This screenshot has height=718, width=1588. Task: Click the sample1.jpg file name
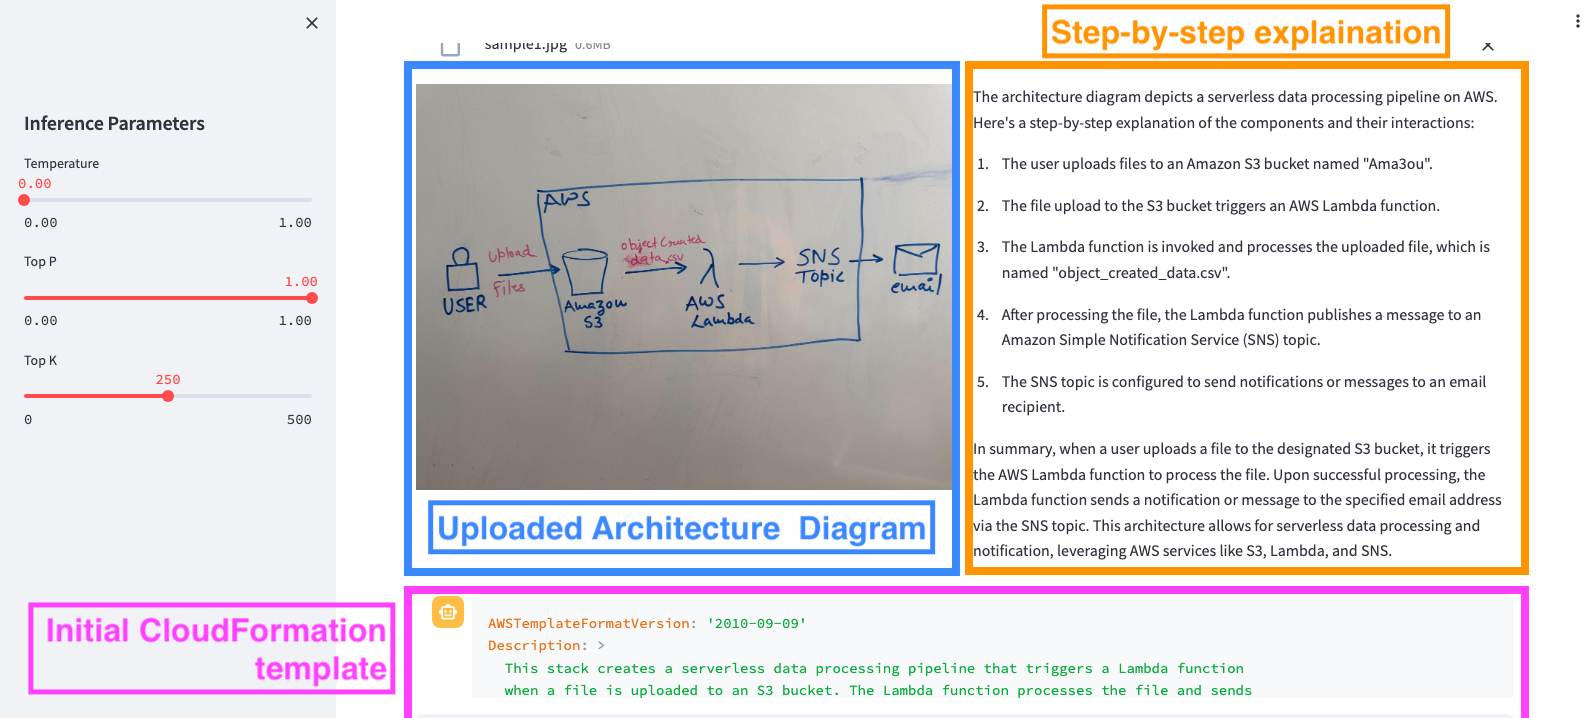(526, 45)
